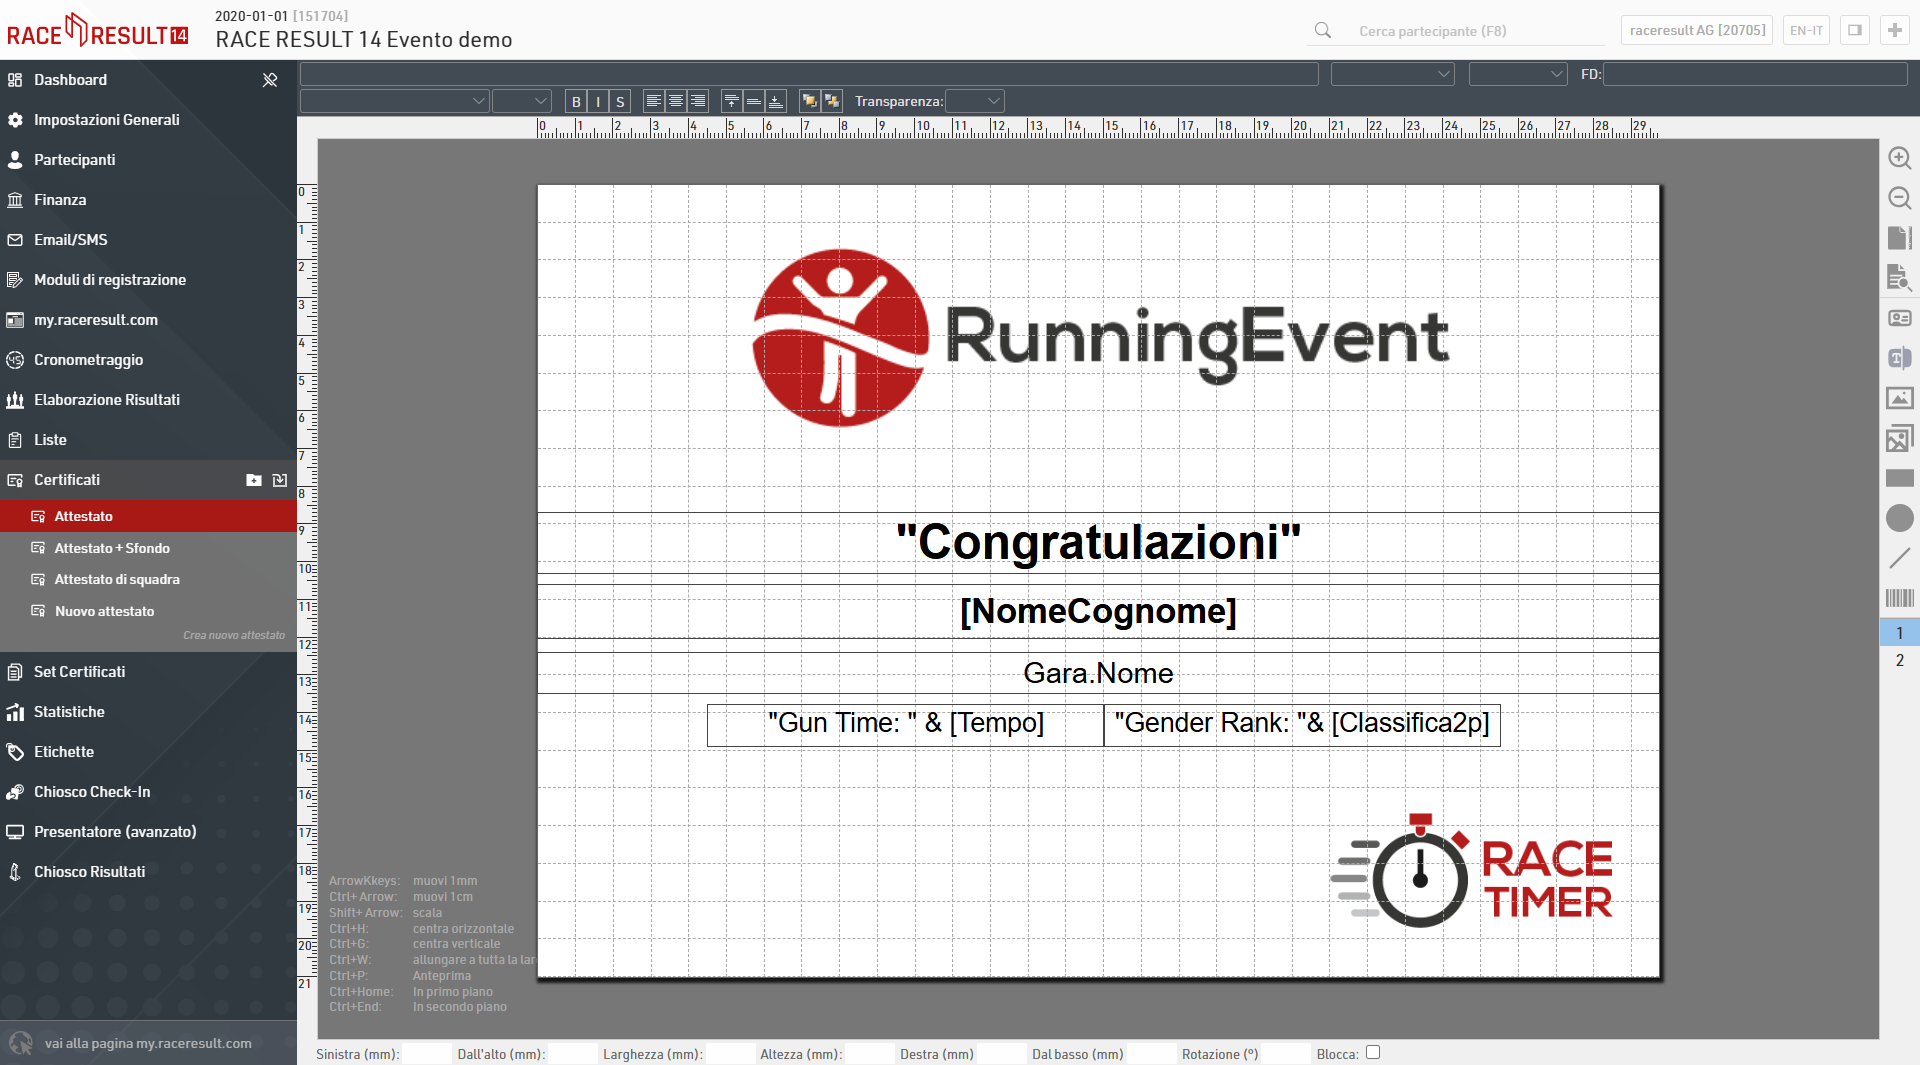Open the font size dropdown
This screenshot has height=1065, width=1920.
[x=522, y=101]
